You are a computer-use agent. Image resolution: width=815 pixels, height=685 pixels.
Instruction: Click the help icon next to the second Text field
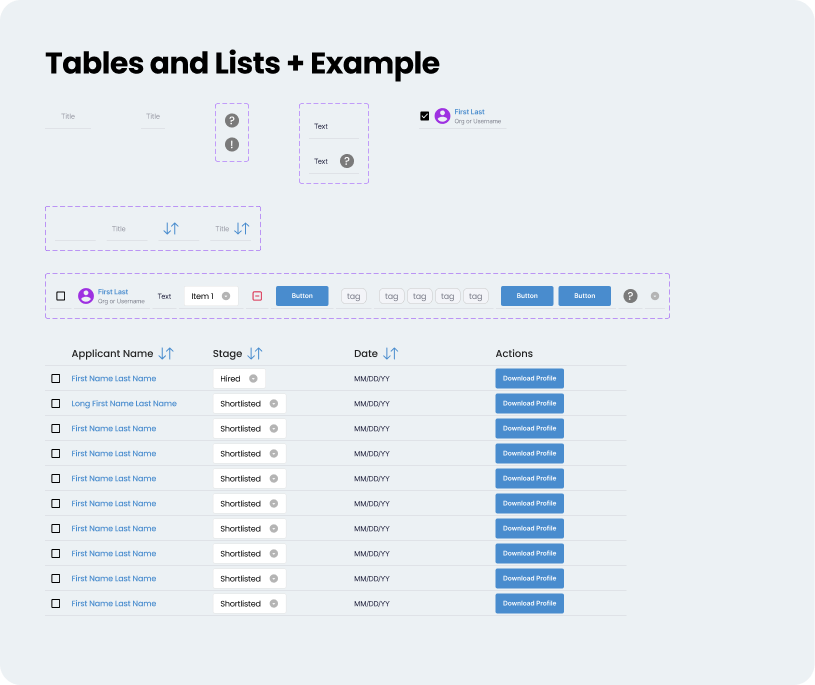click(x=346, y=160)
